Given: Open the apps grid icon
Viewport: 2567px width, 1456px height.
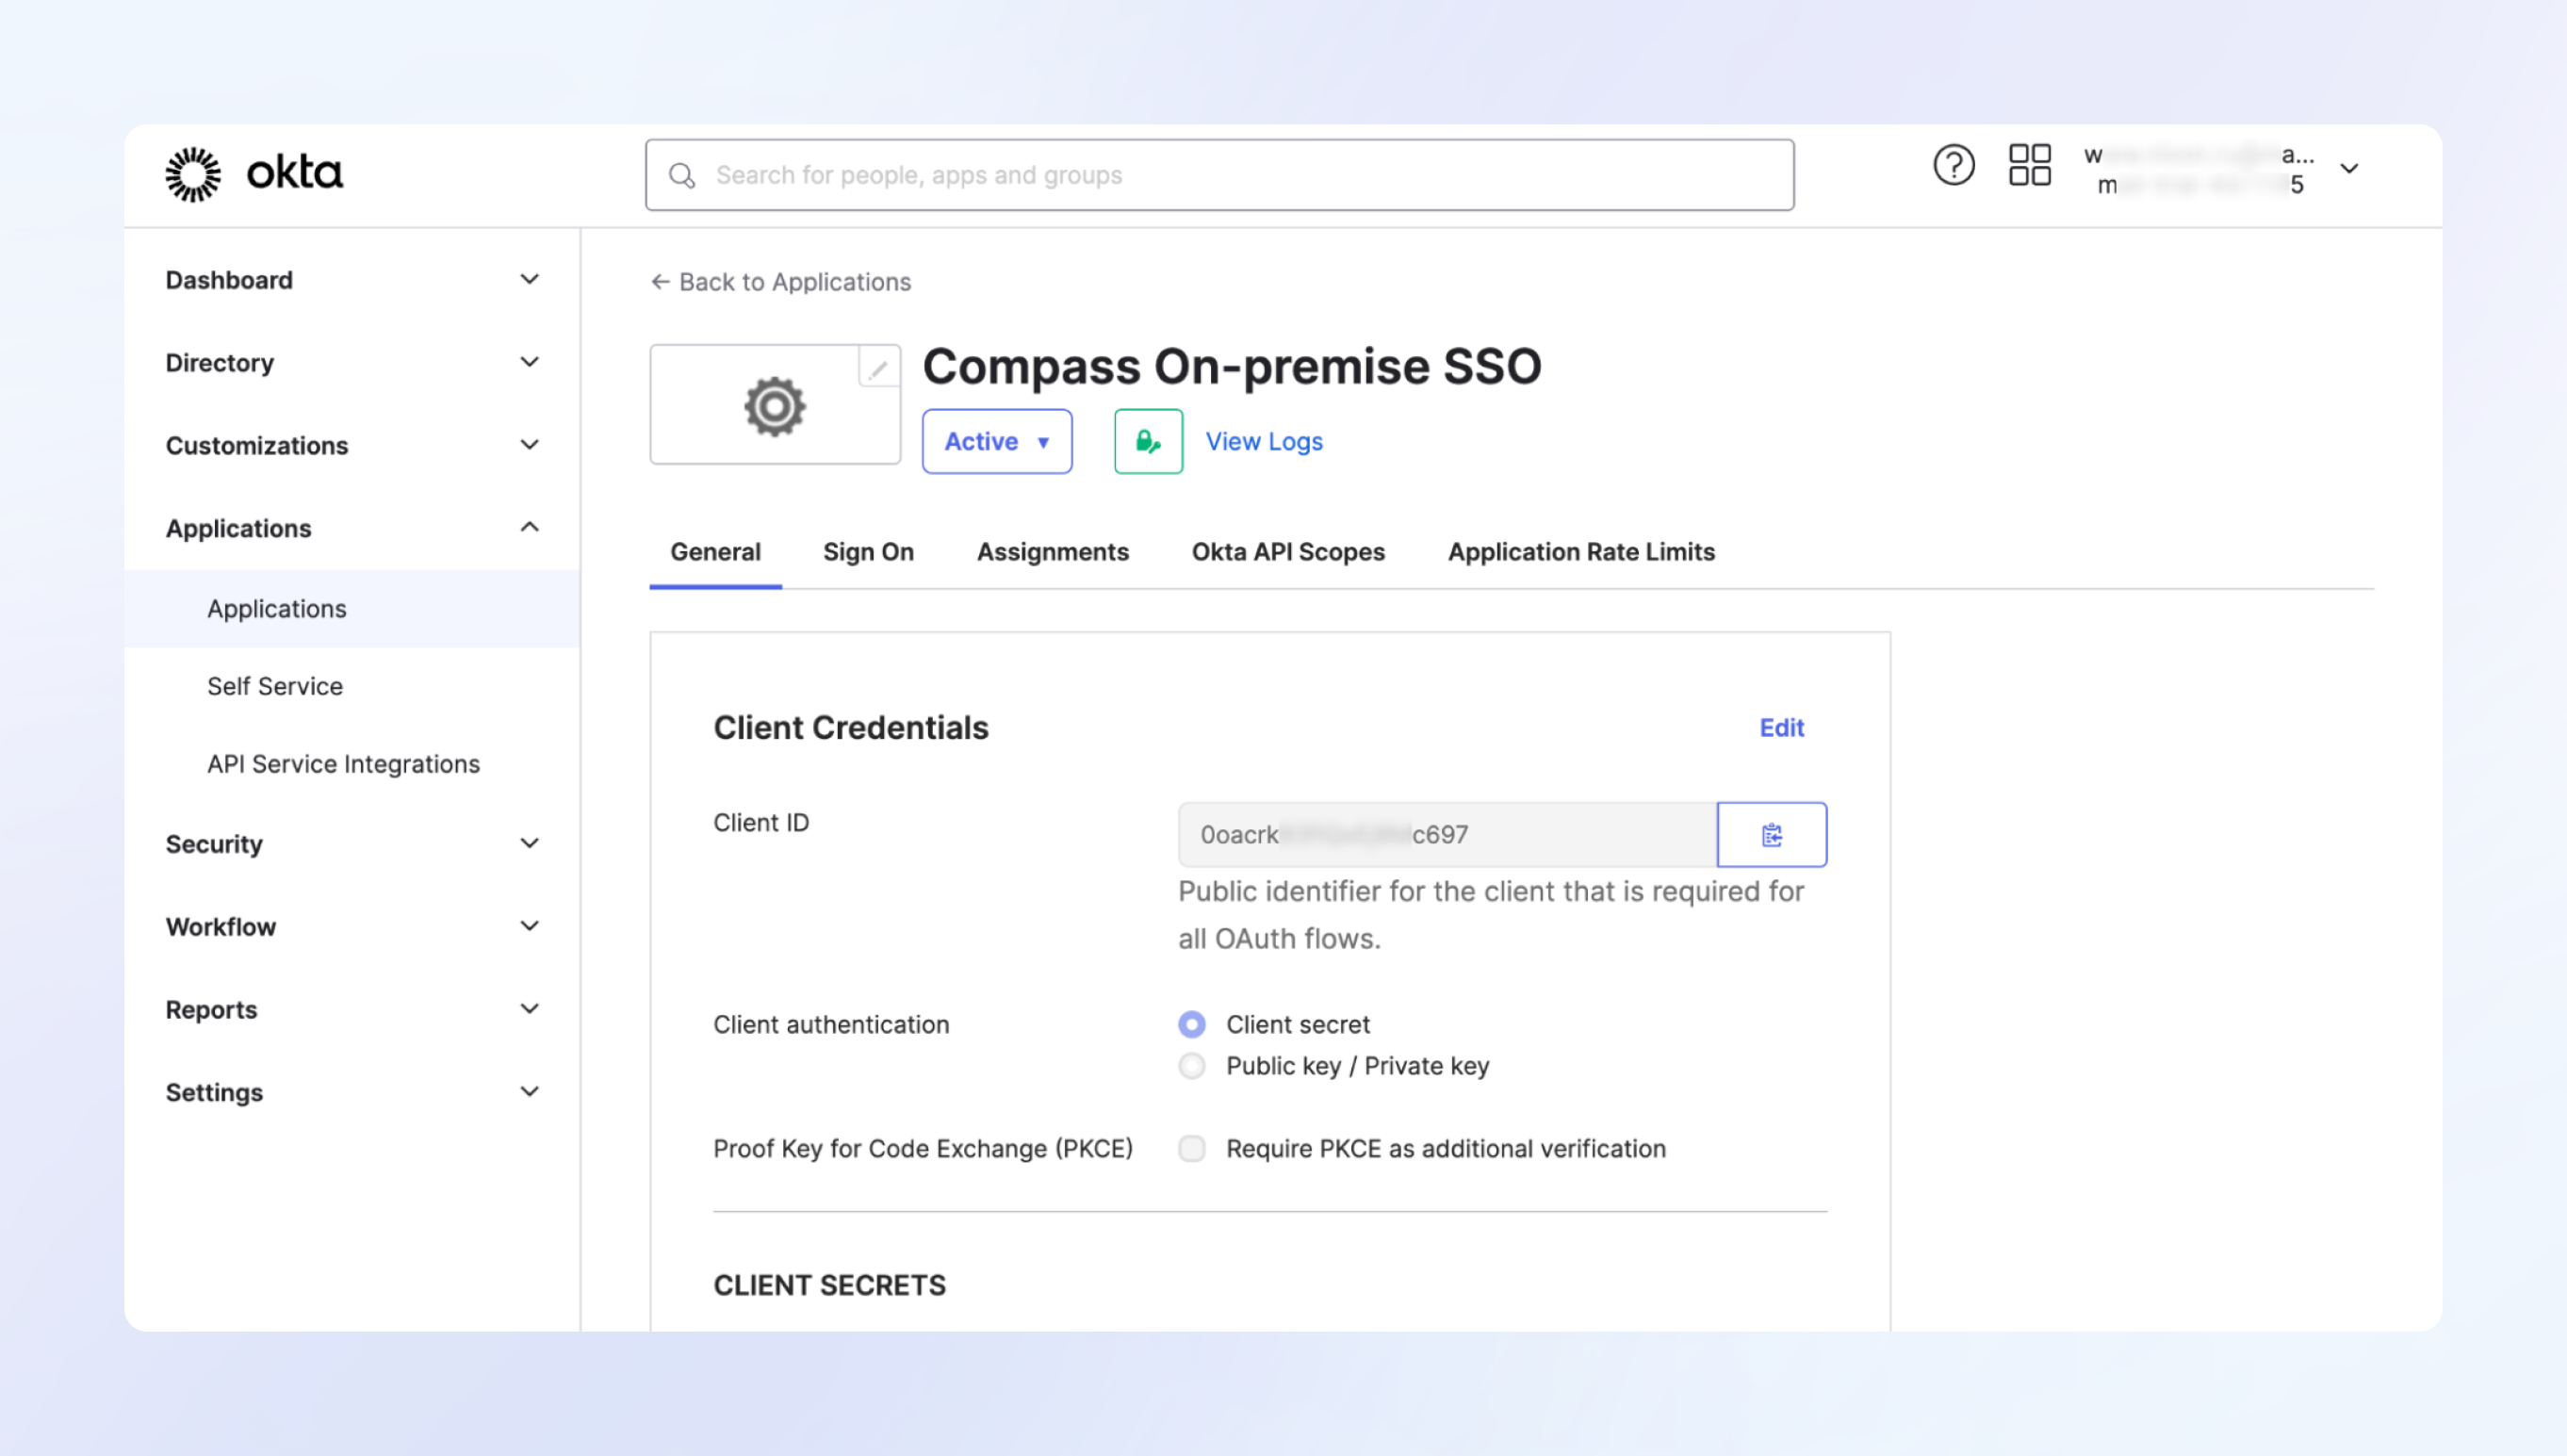Looking at the screenshot, I should pyautogui.click(x=2029, y=165).
